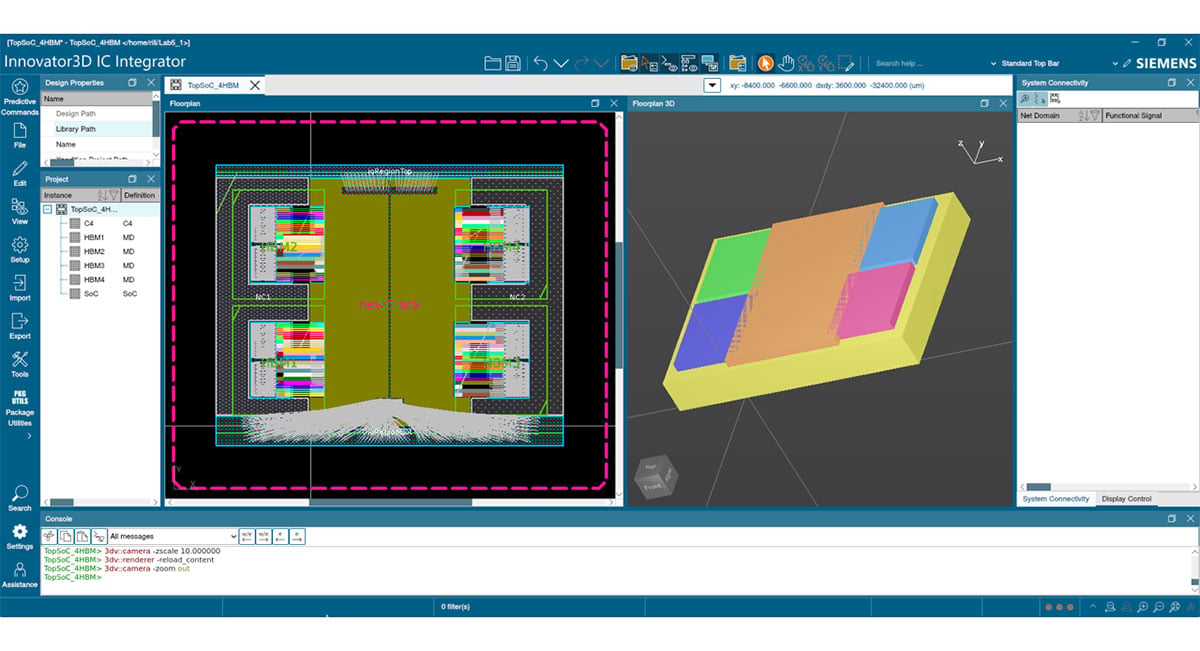Expand more sidebar items chevron
This screenshot has width=1200, height=651.
click(x=29, y=436)
